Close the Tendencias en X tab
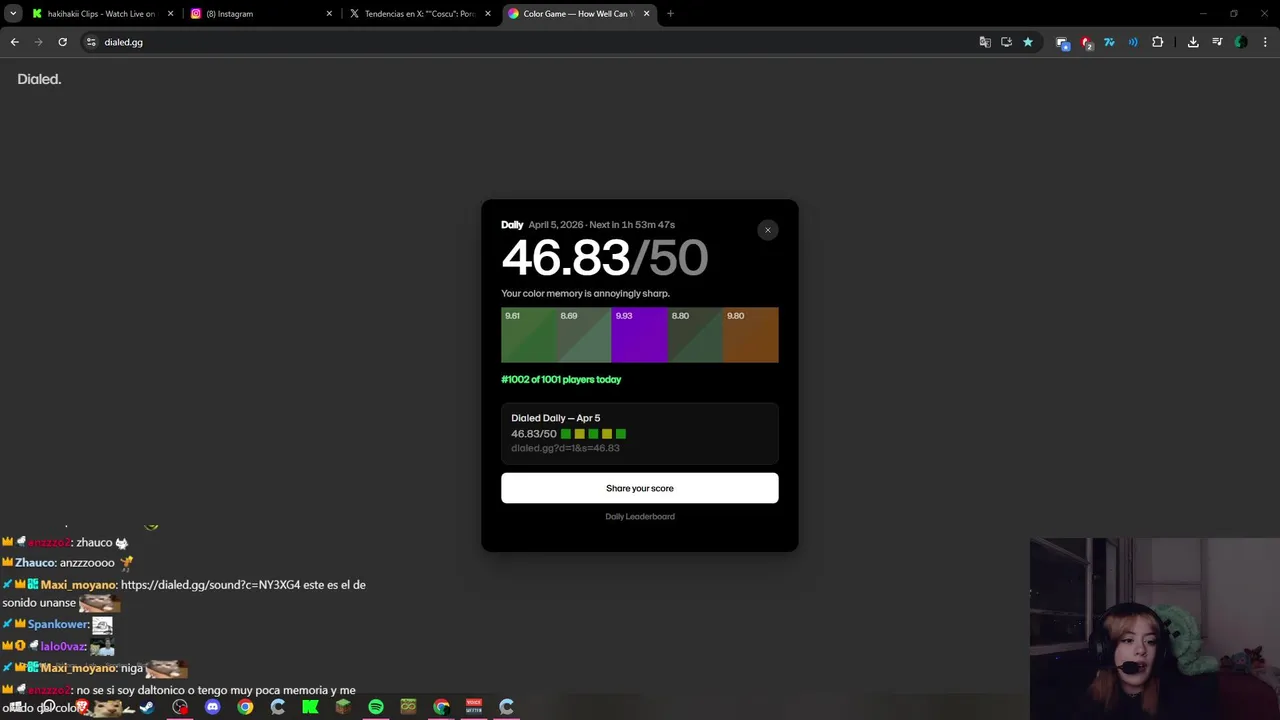The height and width of the screenshot is (720, 1280). 488,14
